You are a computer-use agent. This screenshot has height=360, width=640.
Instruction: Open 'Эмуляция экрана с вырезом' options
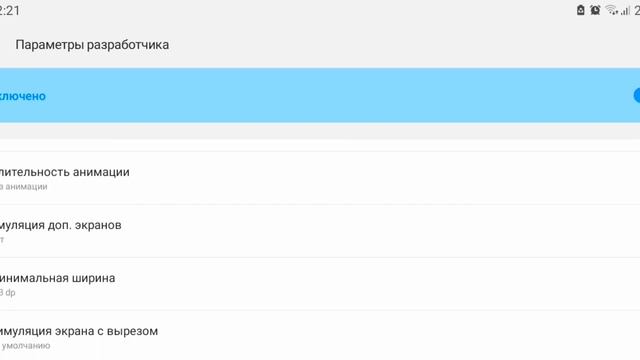tap(320, 336)
